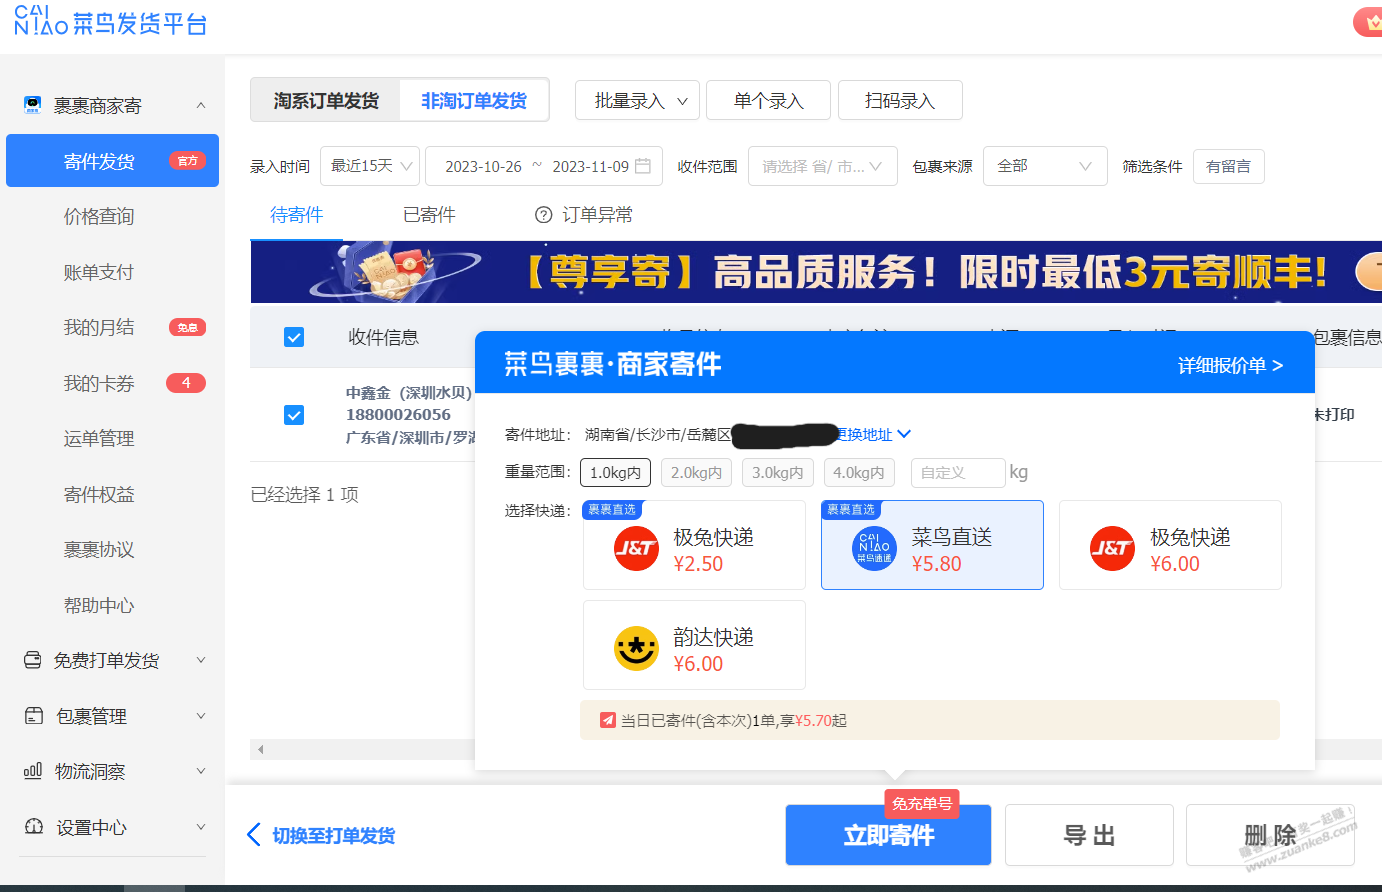Click the 有留言 filter button
This screenshot has width=1382, height=892.
pyautogui.click(x=1228, y=166)
